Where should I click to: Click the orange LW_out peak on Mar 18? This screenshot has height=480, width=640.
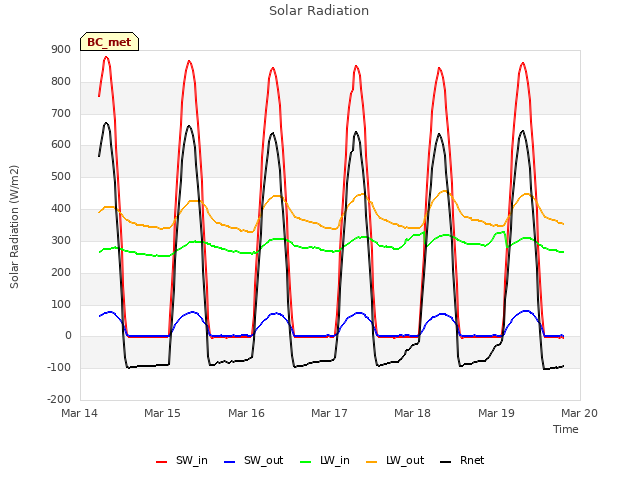(x=444, y=191)
